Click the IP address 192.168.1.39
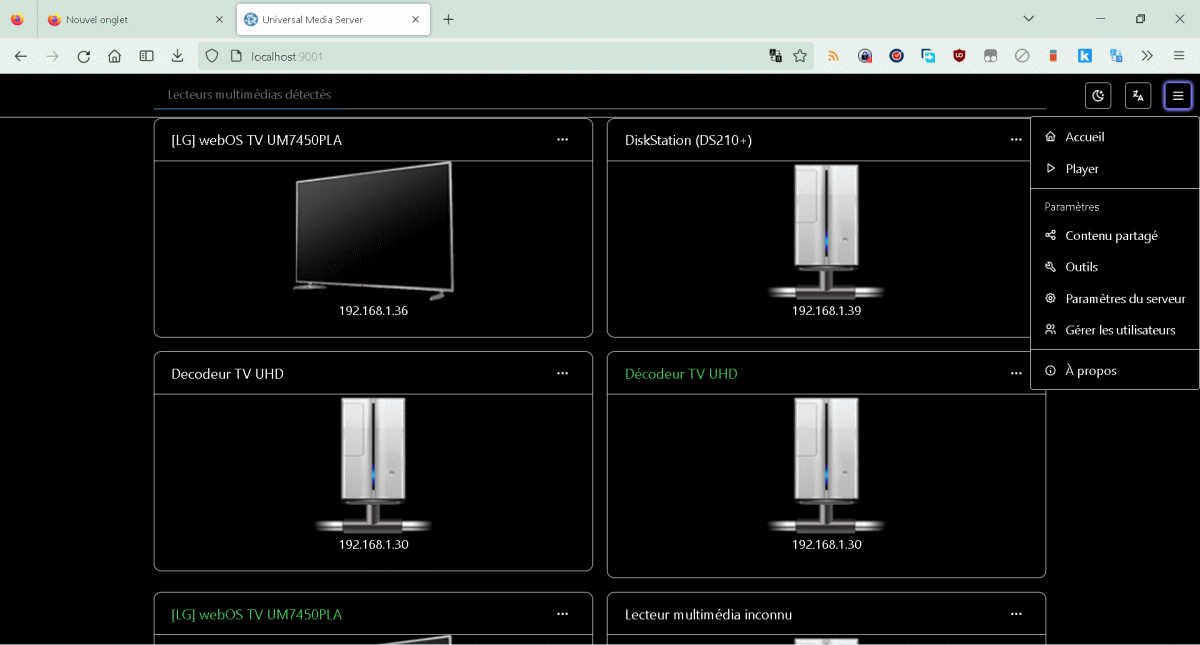Image resolution: width=1200 pixels, height=645 pixels. (x=826, y=311)
